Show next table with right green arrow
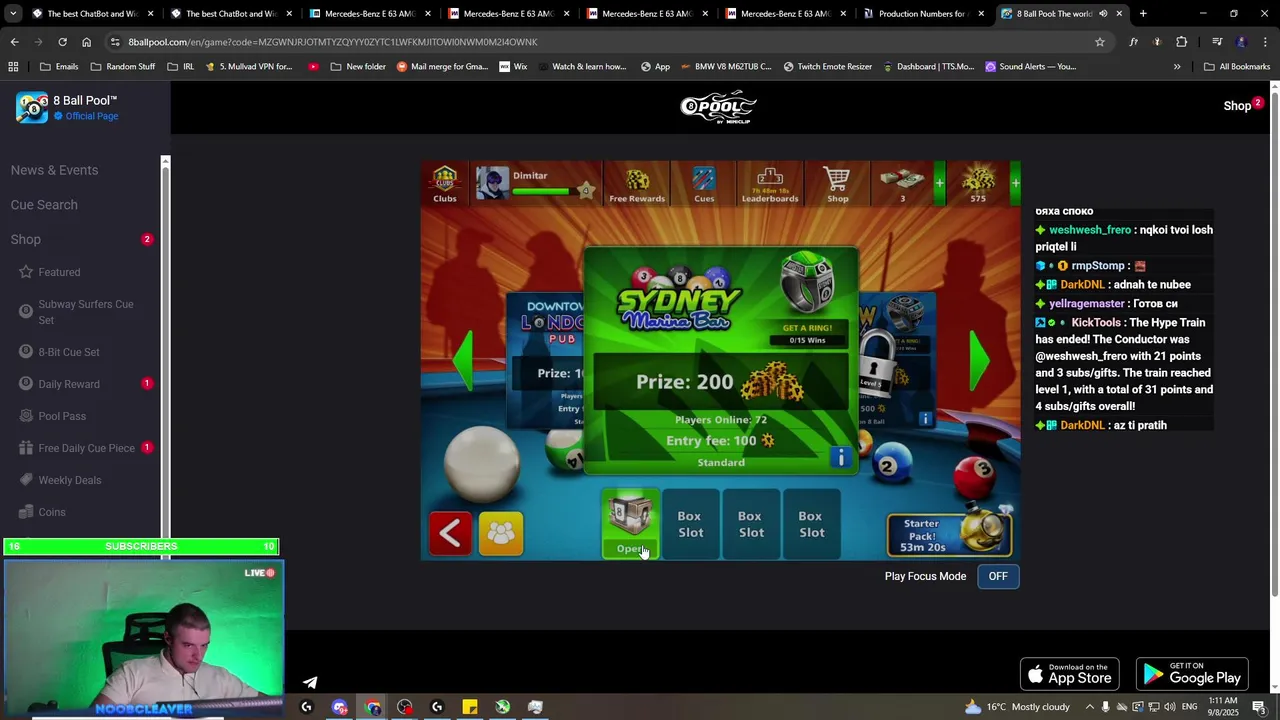This screenshot has height=720, width=1280. tap(979, 360)
